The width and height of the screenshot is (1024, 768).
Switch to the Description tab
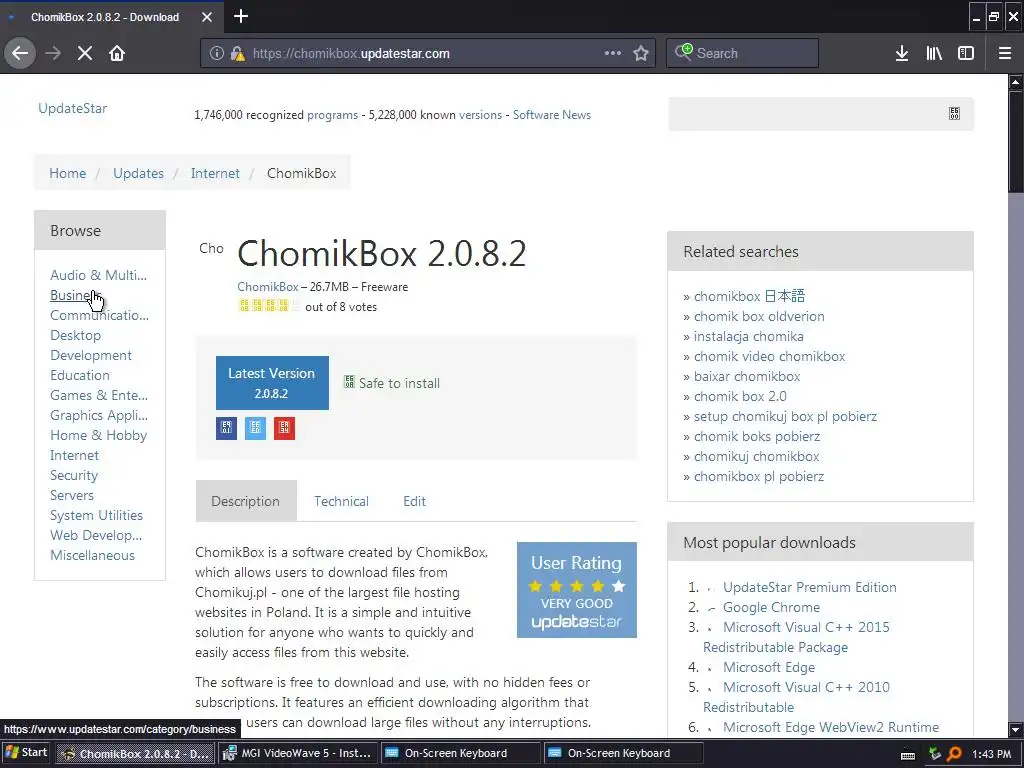click(246, 501)
